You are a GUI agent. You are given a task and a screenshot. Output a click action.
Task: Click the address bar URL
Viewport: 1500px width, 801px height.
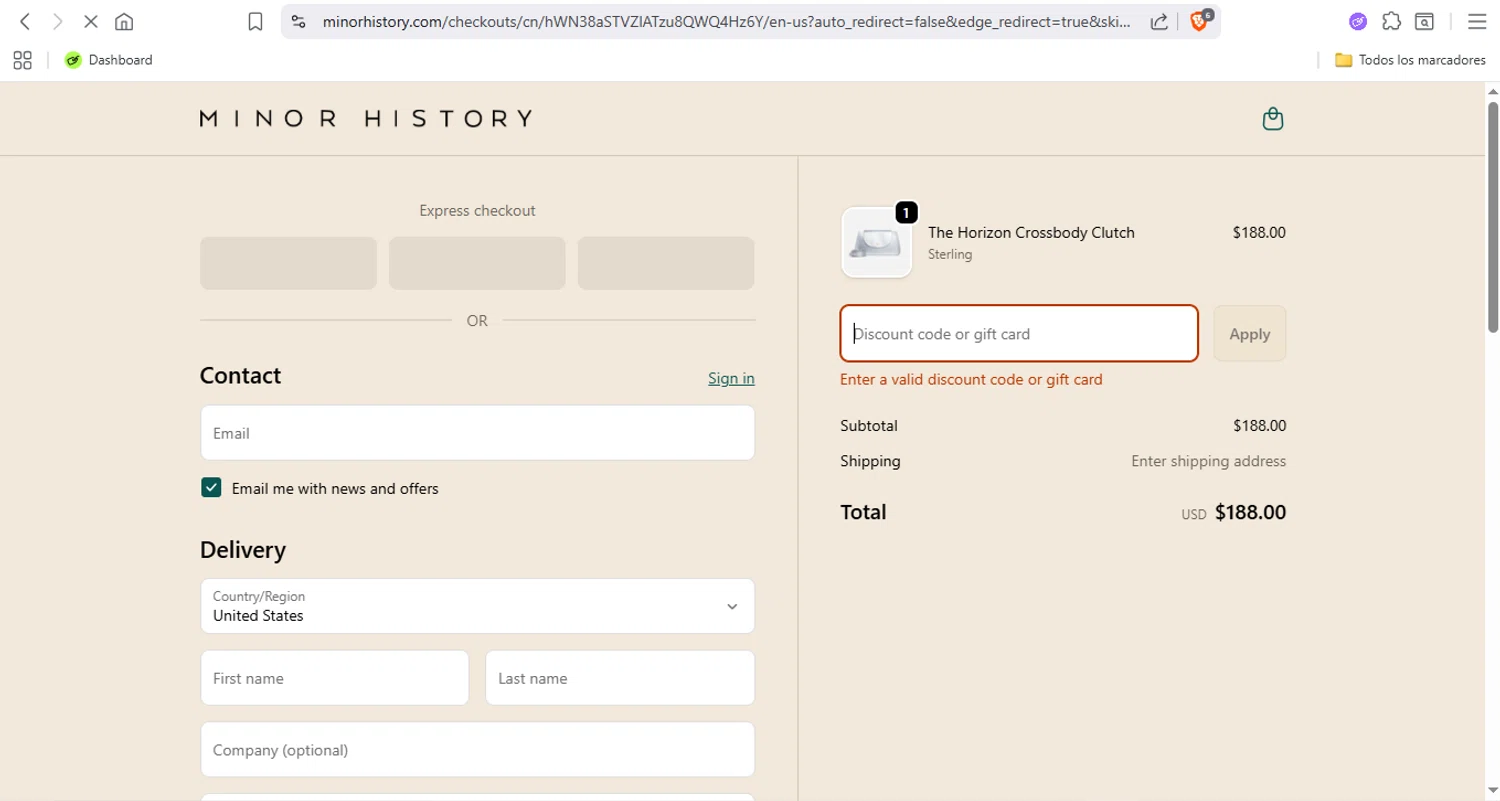(726, 21)
